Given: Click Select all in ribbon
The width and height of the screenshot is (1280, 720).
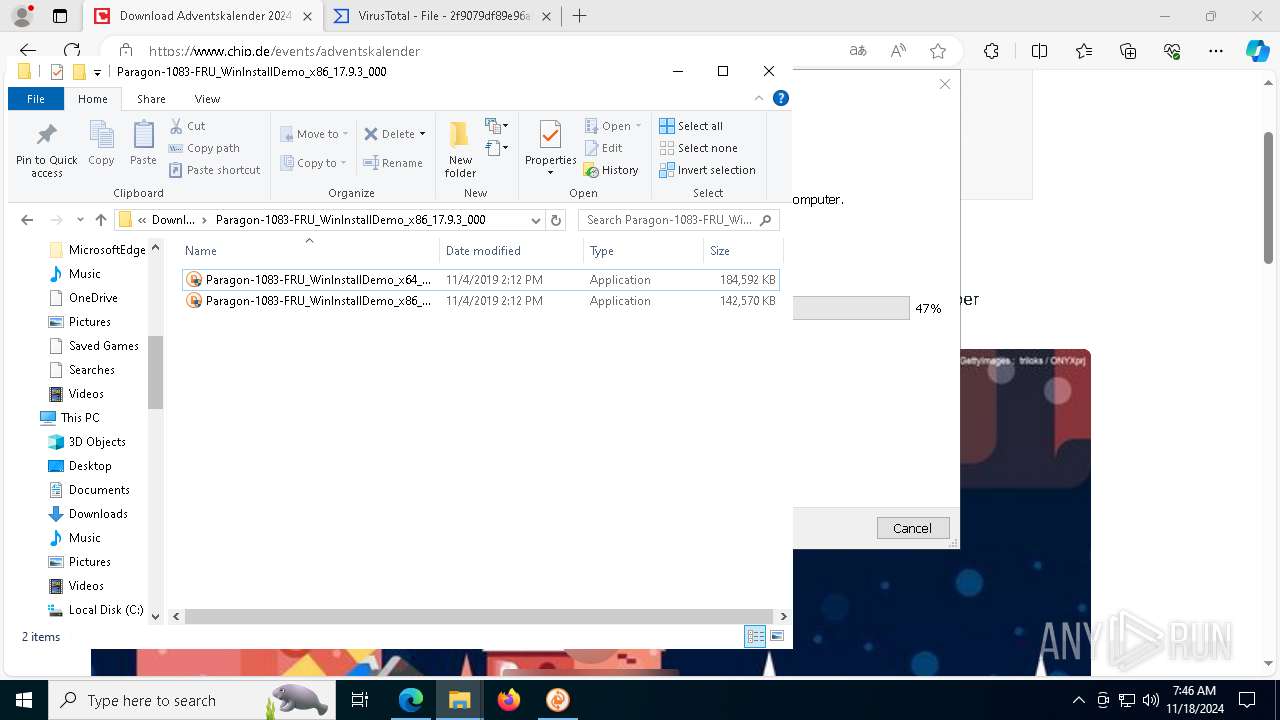Looking at the screenshot, I should coord(691,126).
